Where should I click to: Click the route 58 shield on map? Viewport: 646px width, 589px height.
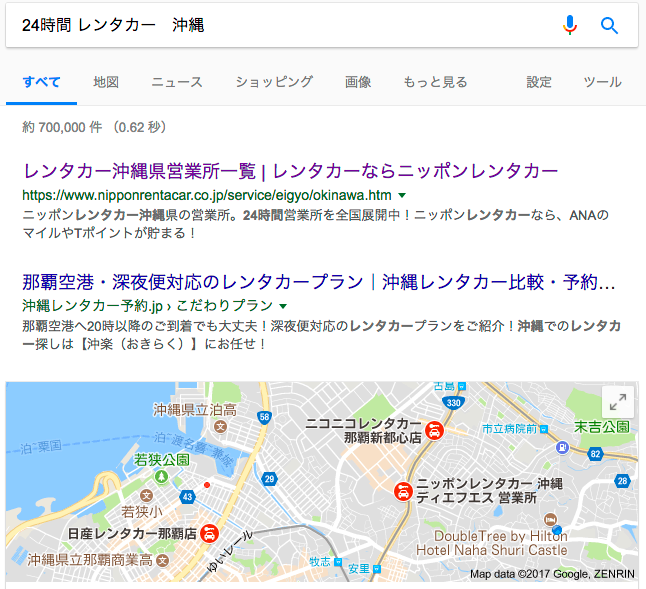click(264, 417)
